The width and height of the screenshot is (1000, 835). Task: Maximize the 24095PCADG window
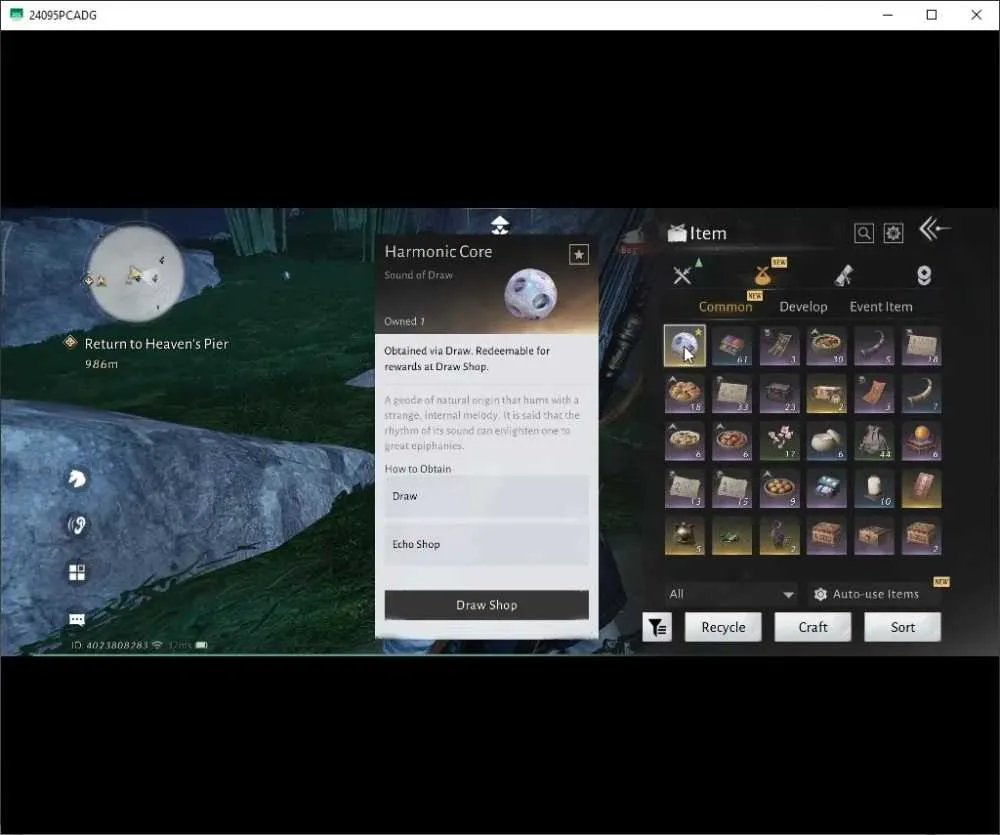pos(932,15)
